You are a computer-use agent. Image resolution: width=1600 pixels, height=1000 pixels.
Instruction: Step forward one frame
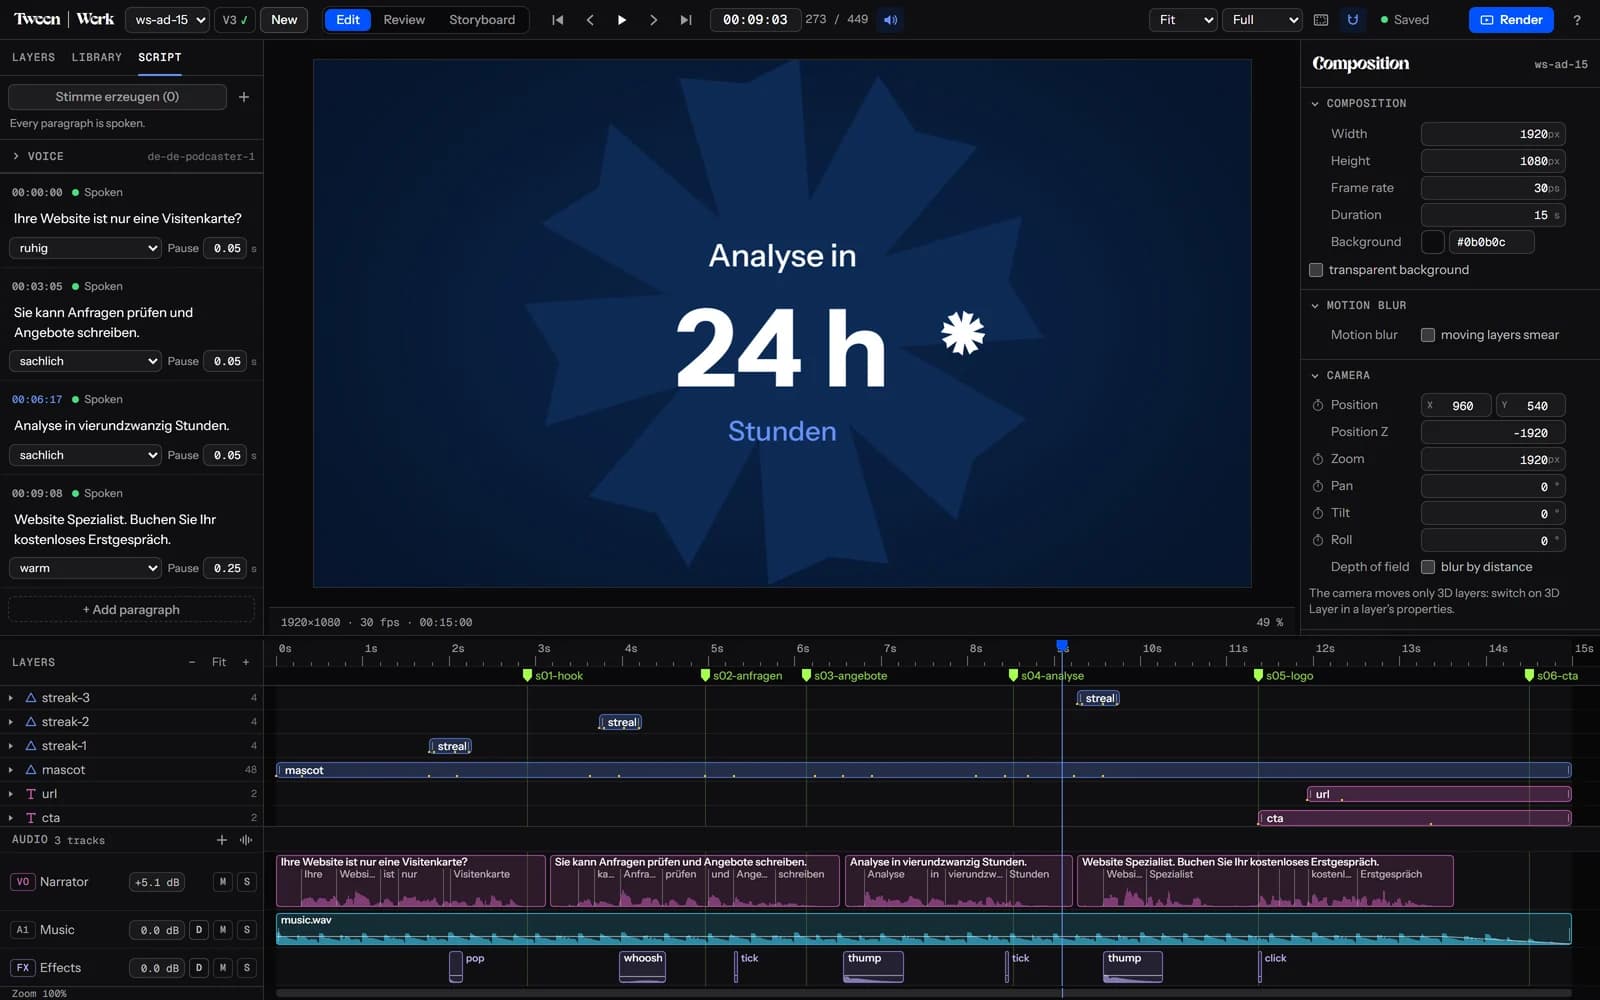coord(654,20)
